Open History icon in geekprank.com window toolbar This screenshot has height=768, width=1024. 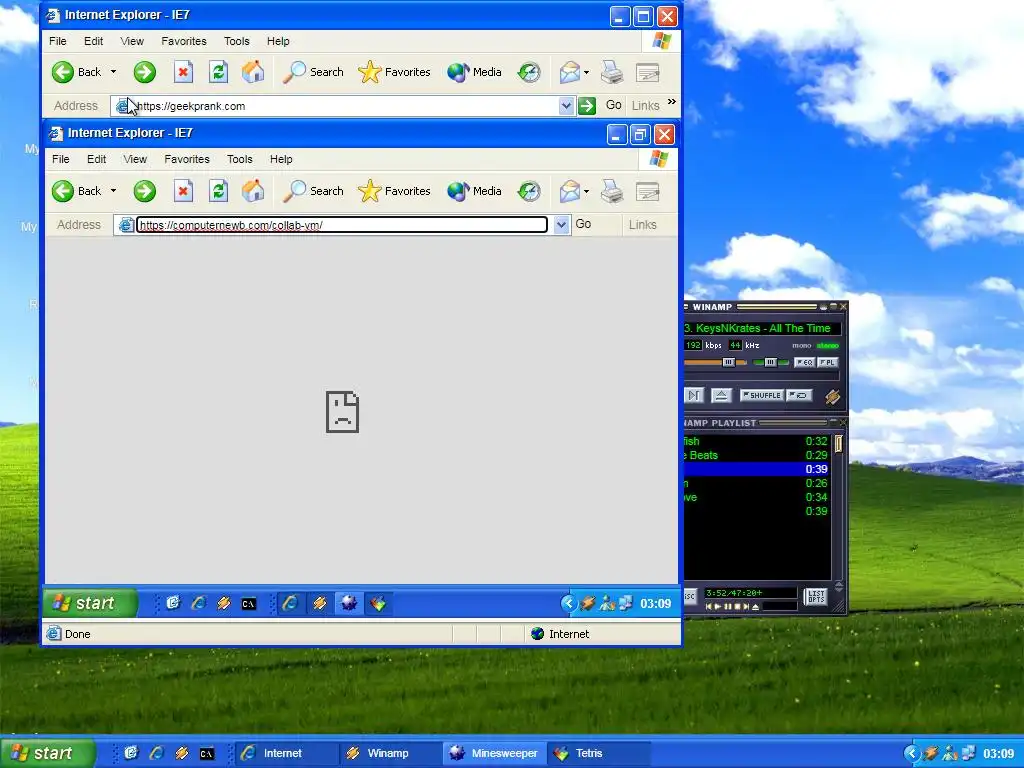pos(529,72)
